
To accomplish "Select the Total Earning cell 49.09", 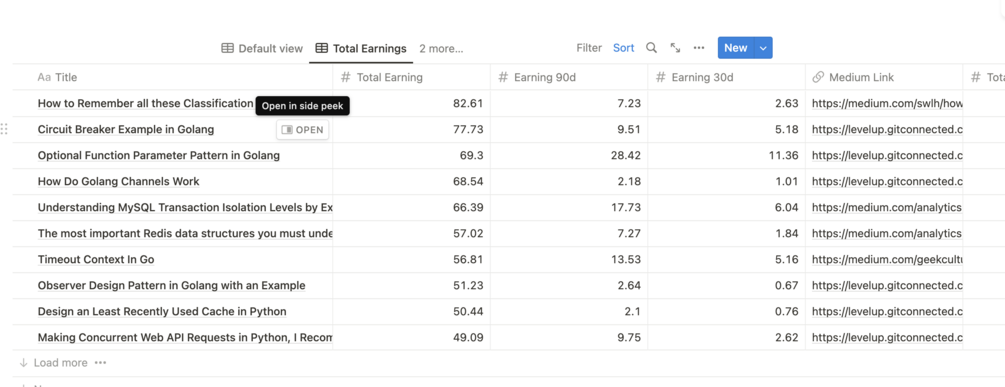I will tap(411, 337).
